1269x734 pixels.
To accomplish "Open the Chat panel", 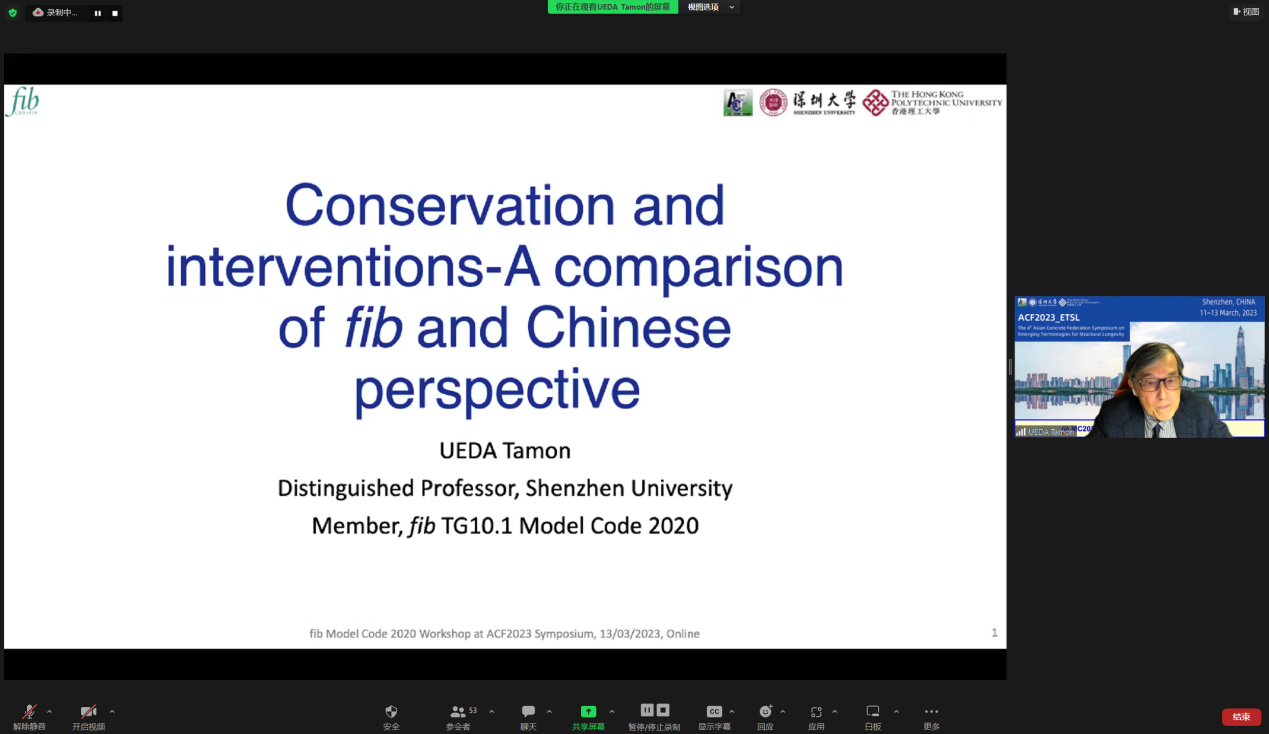I will pyautogui.click(x=528, y=712).
